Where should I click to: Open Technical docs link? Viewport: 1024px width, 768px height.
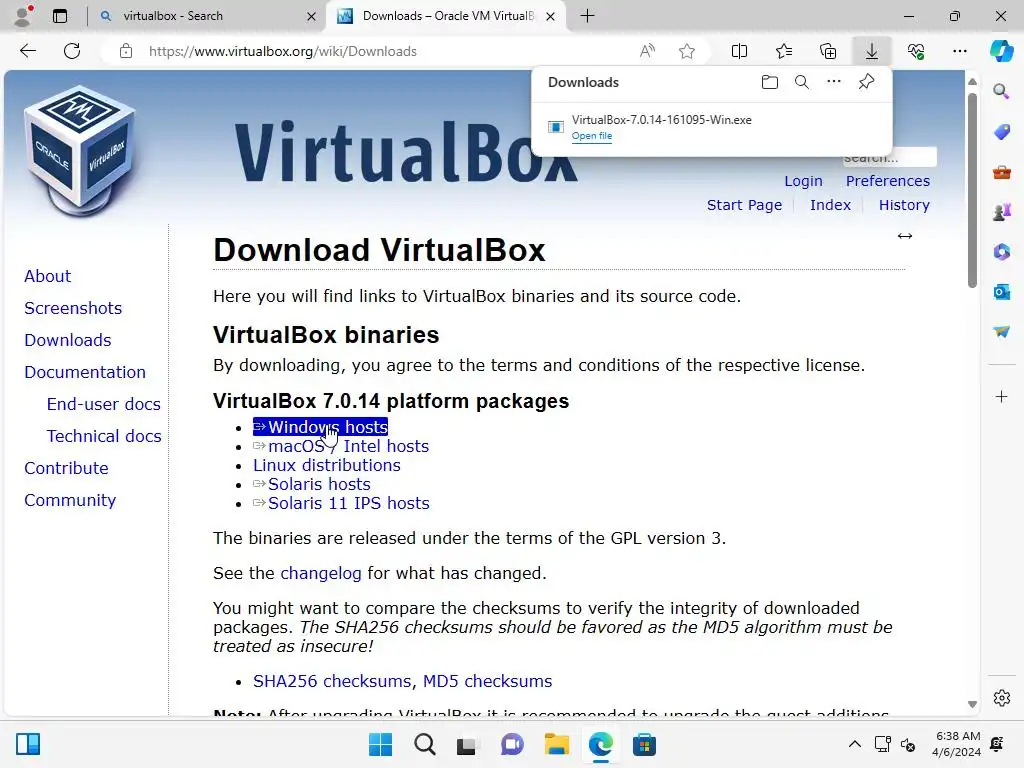coord(104,436)
